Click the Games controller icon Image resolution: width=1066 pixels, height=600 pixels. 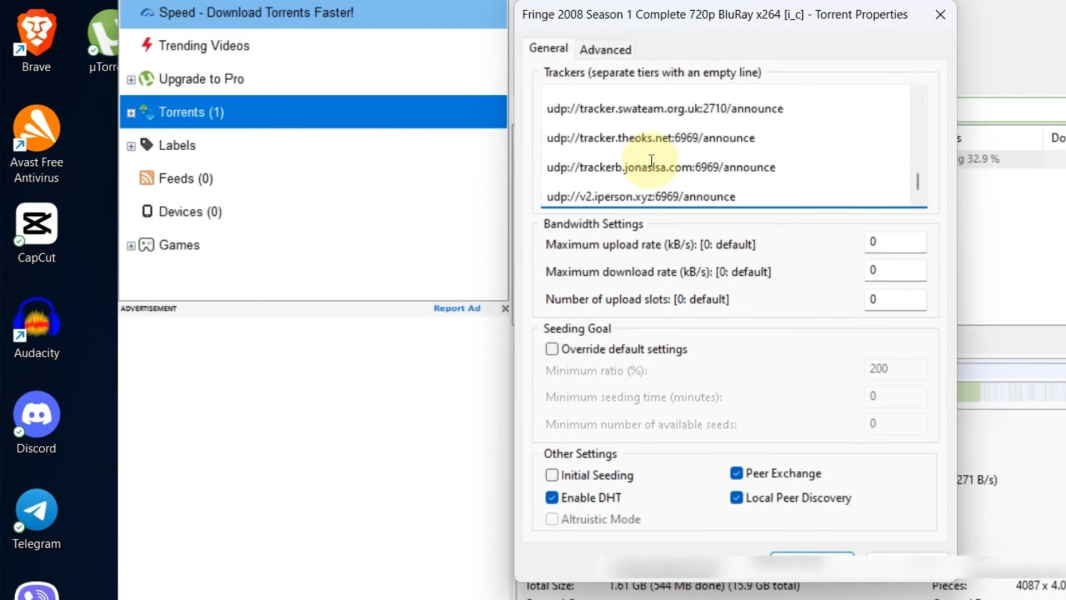pos(146,245)
